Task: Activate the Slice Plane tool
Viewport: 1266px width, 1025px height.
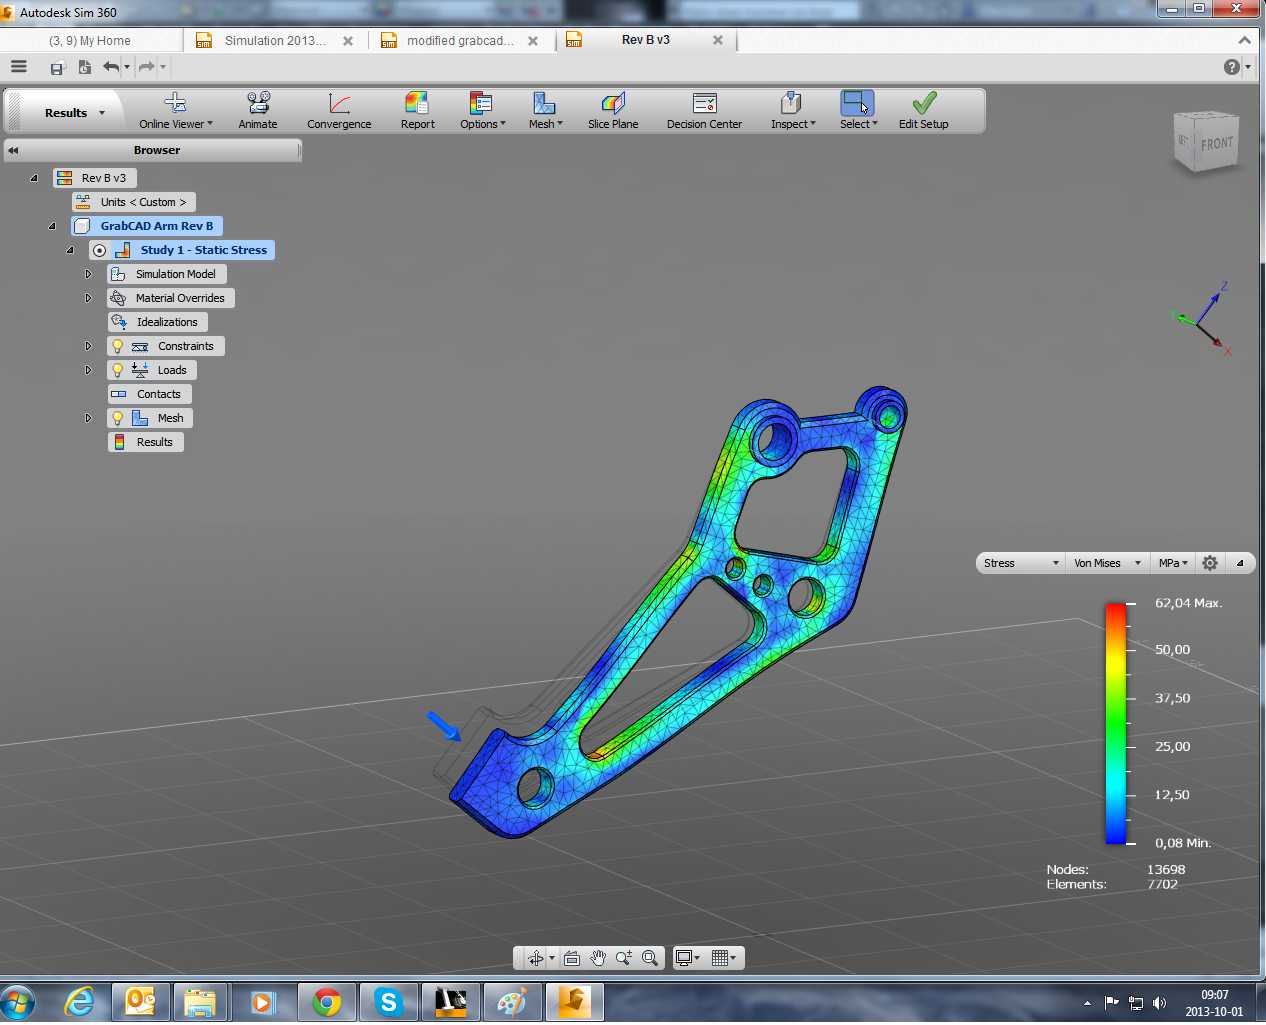Action: 613,111
